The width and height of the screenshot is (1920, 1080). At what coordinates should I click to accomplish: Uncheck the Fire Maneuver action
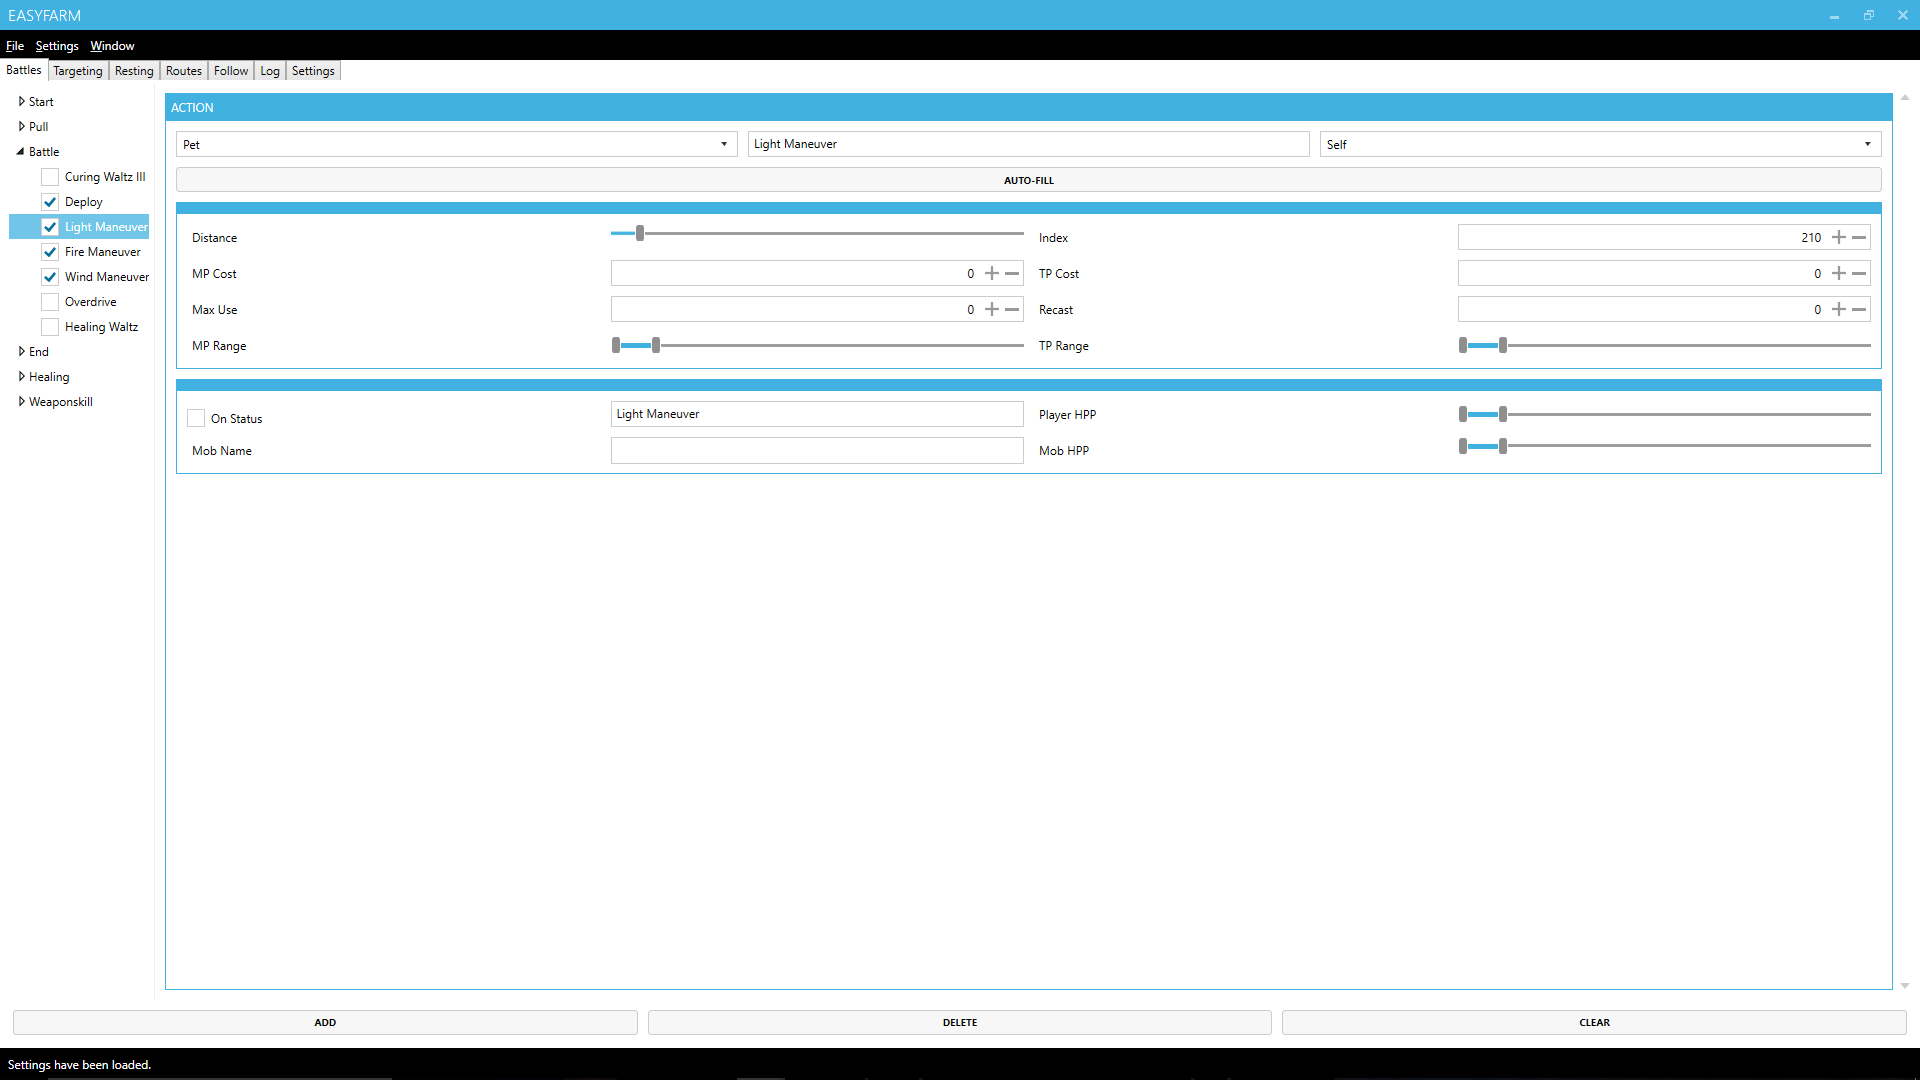point(49,251)
